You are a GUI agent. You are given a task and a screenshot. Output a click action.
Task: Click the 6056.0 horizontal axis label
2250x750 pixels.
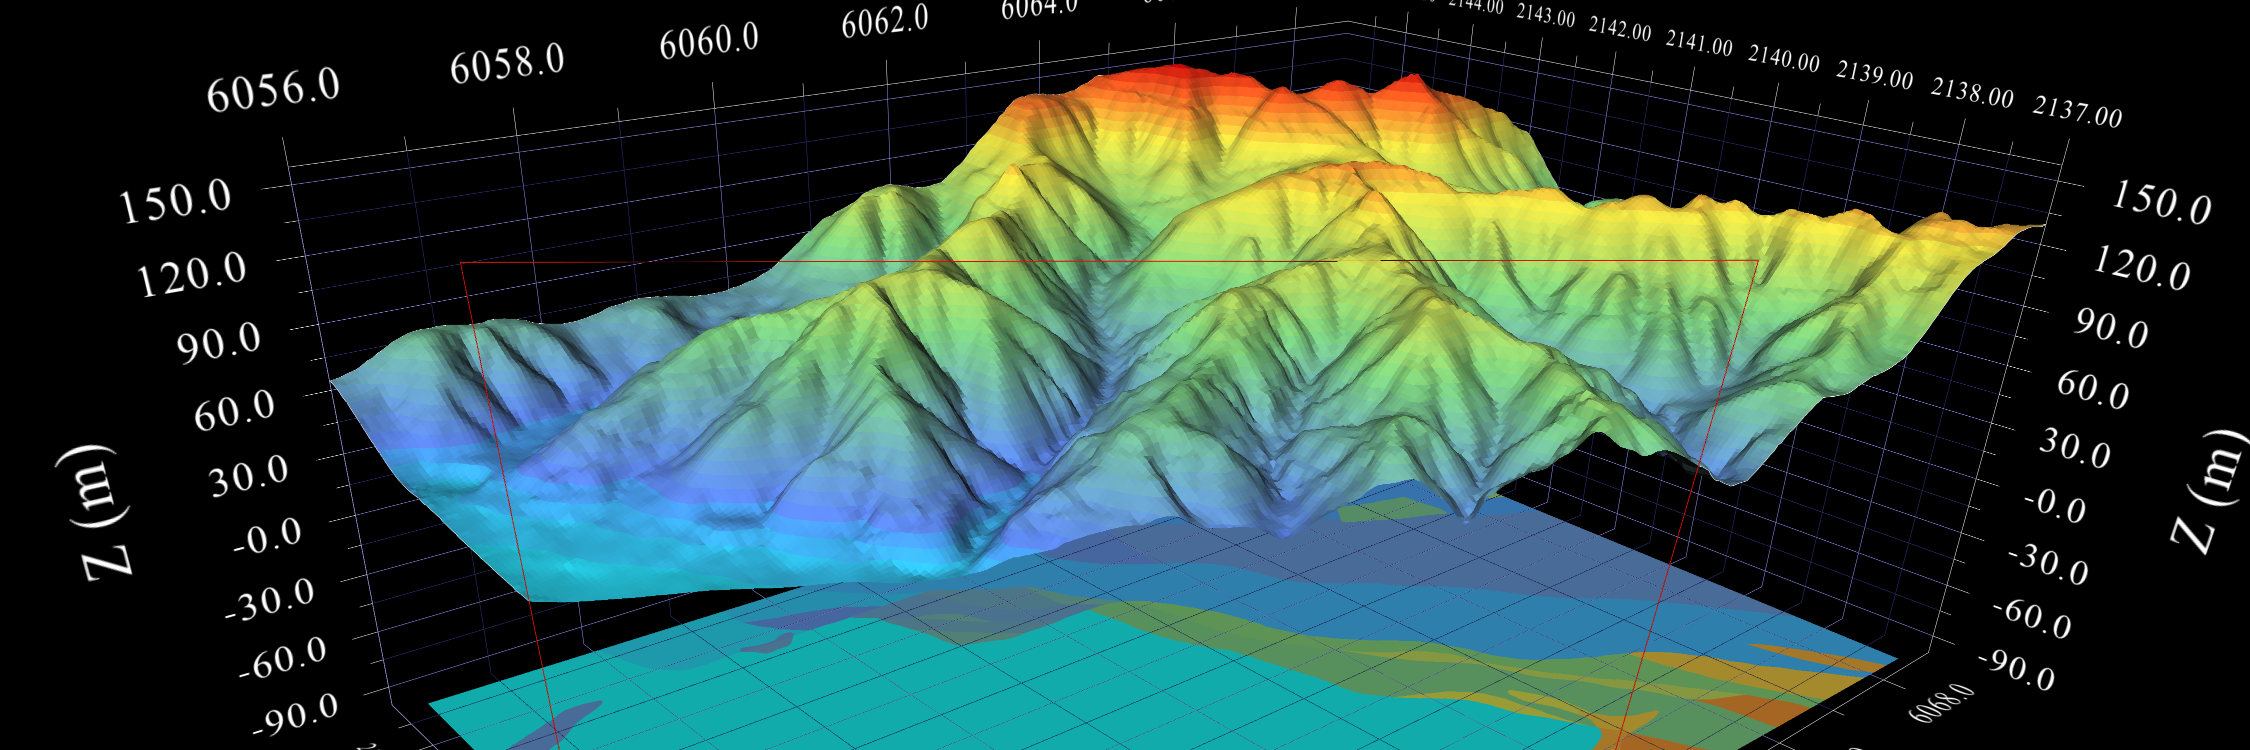point(273,91)
